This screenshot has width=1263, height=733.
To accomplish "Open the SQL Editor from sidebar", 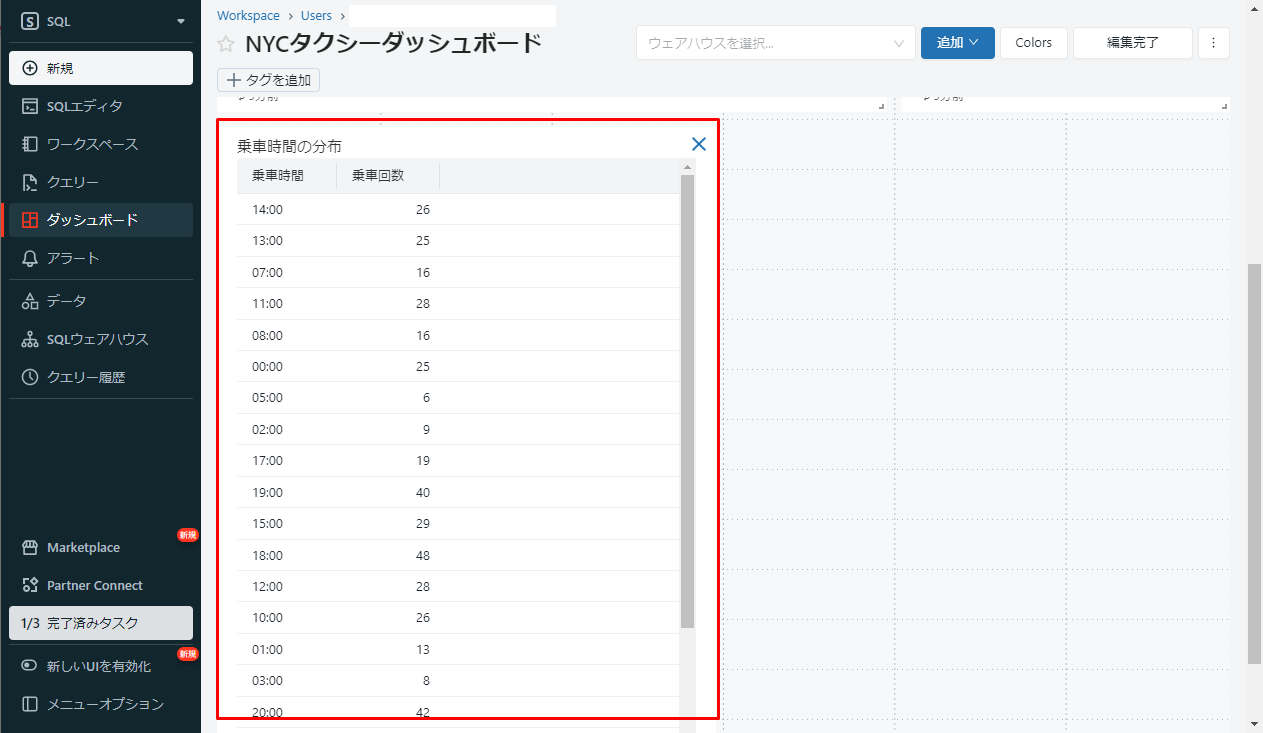I will tap(84, 106).
